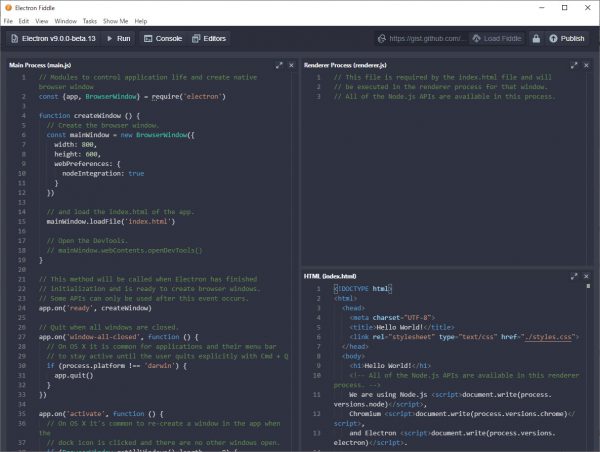Click the document icon on the Electron version button

click(x=15, y=39)
